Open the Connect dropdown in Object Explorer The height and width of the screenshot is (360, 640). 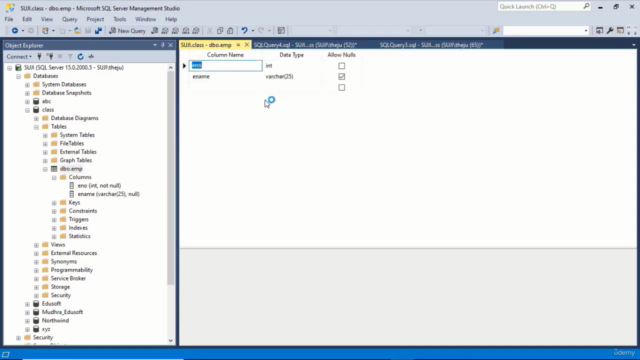click(x=19, y=56)
